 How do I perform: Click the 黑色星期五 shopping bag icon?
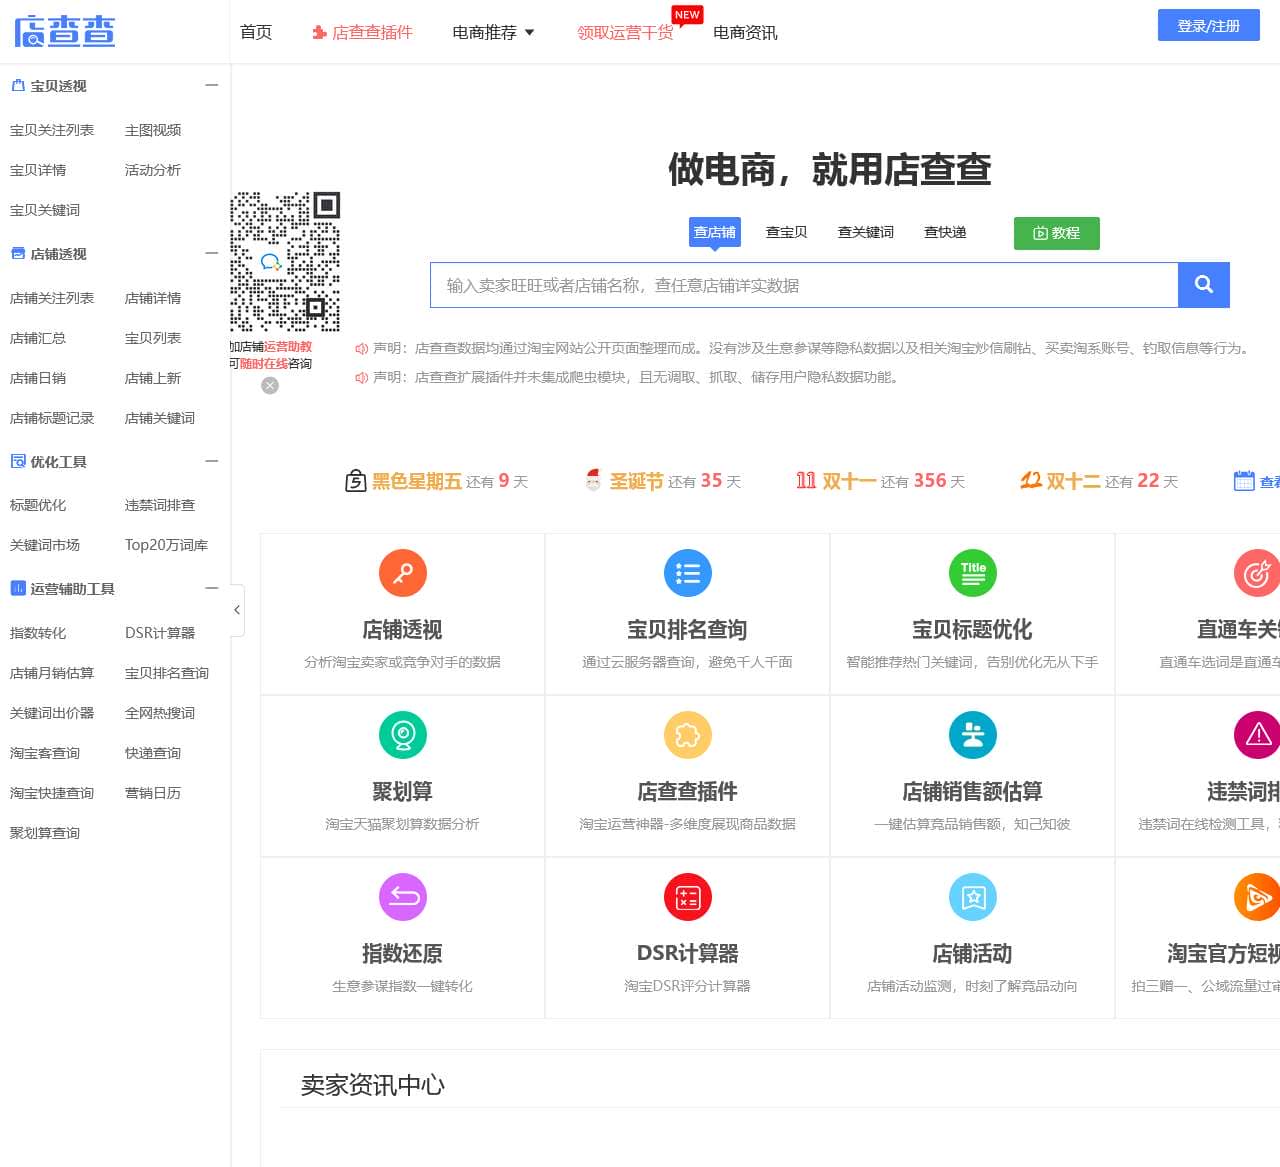(x=355, y=481)
